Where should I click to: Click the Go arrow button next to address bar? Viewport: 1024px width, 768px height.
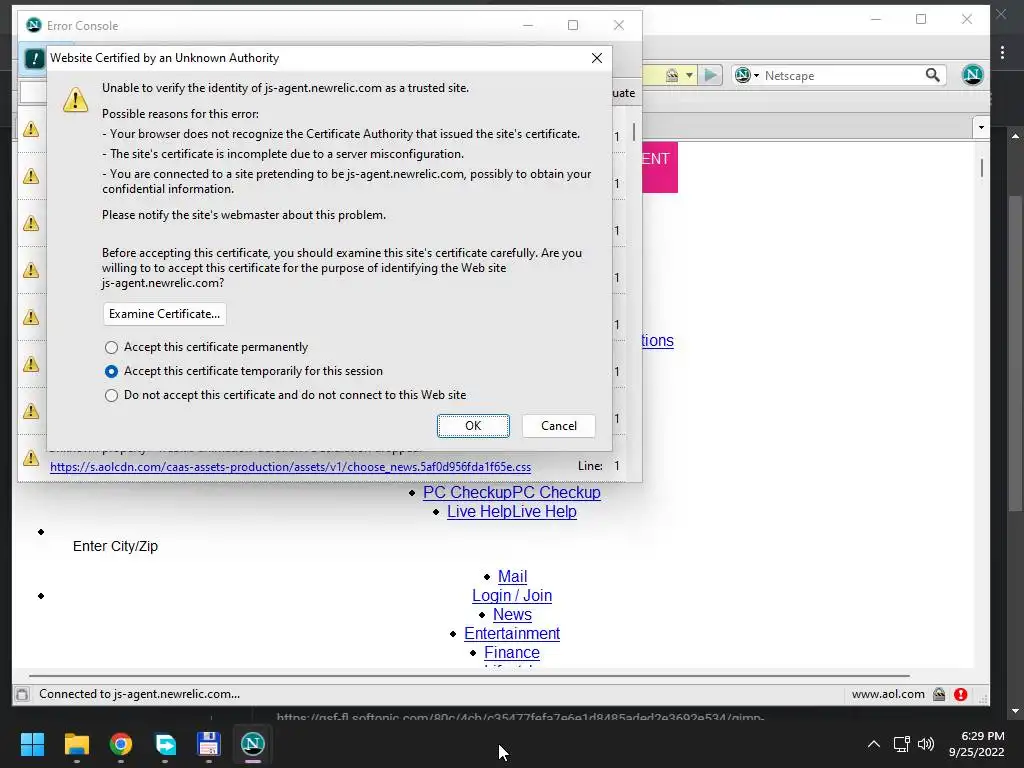pyautogui.click(x=711, y=75)
